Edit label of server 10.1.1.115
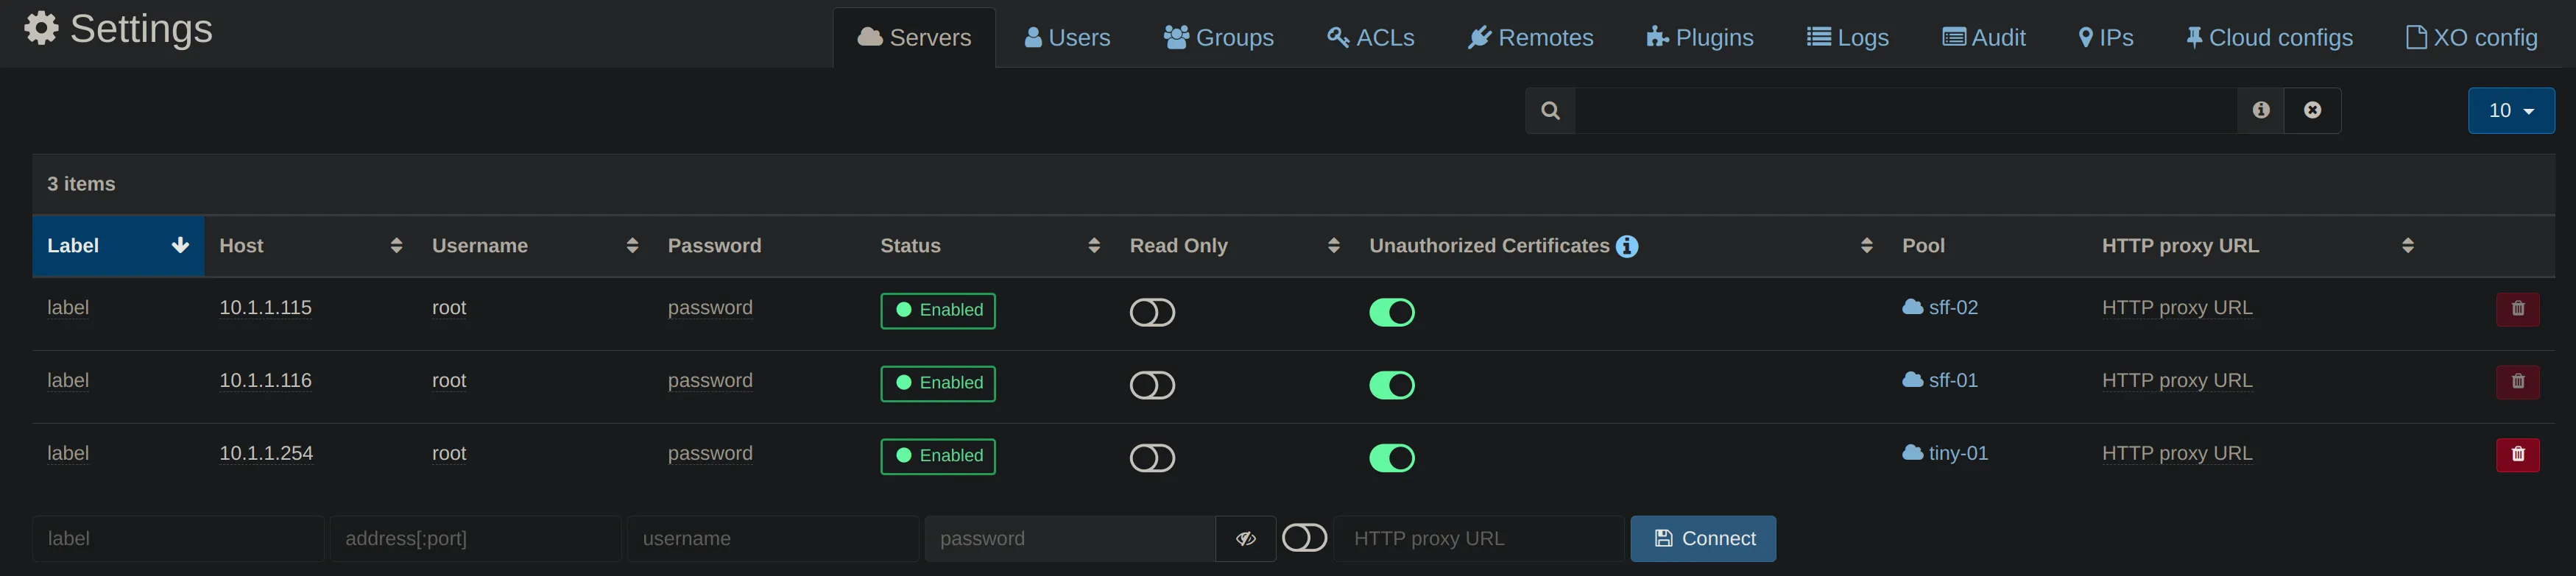The image size is (2576, 576). (68, 308)
